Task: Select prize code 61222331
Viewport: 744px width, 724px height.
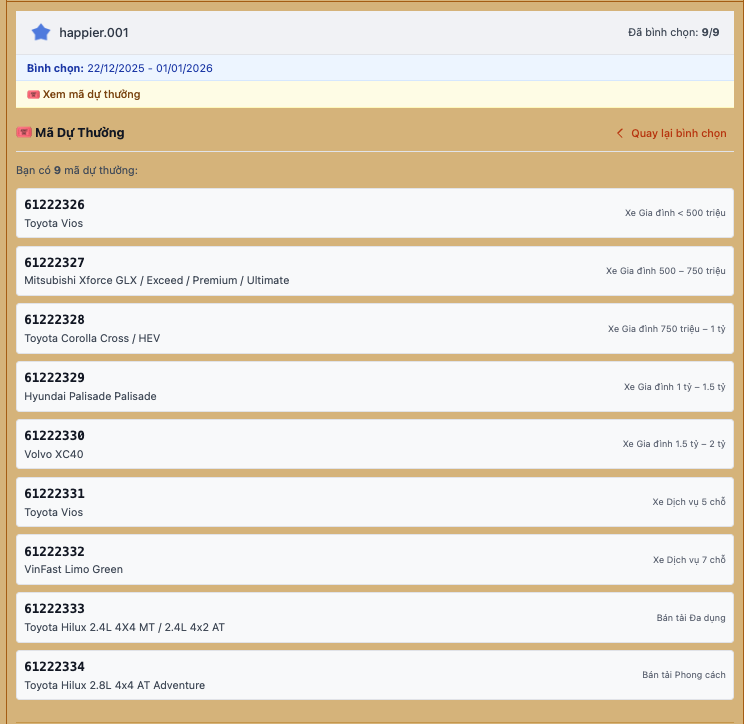Action: (x=55, y=493)
